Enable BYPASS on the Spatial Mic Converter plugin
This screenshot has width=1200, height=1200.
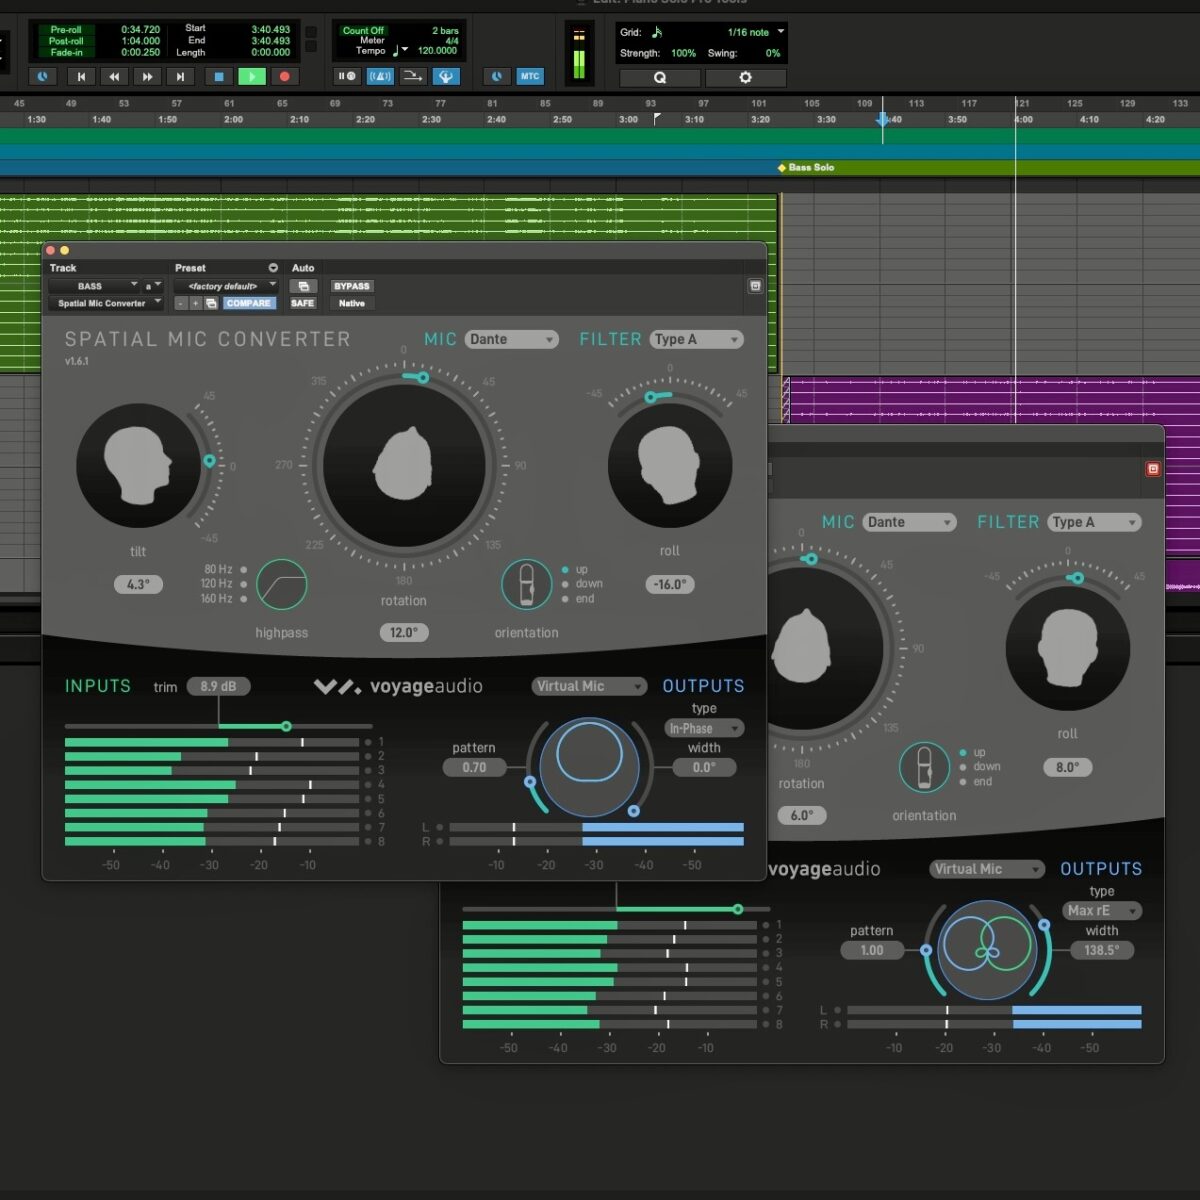coord(352,286)
